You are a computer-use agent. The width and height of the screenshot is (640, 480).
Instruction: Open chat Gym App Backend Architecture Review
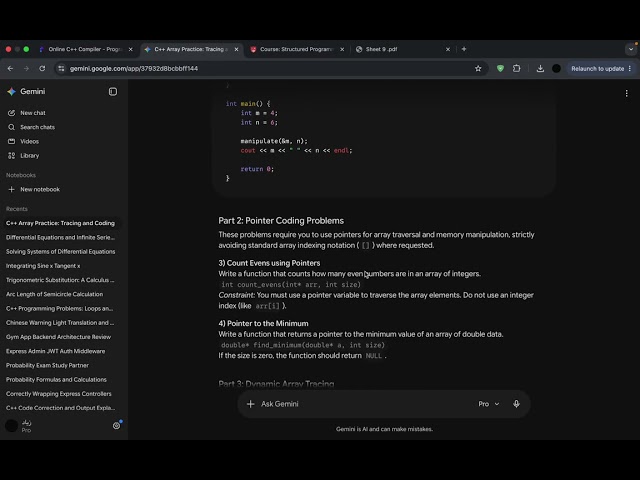pos(58,337)
